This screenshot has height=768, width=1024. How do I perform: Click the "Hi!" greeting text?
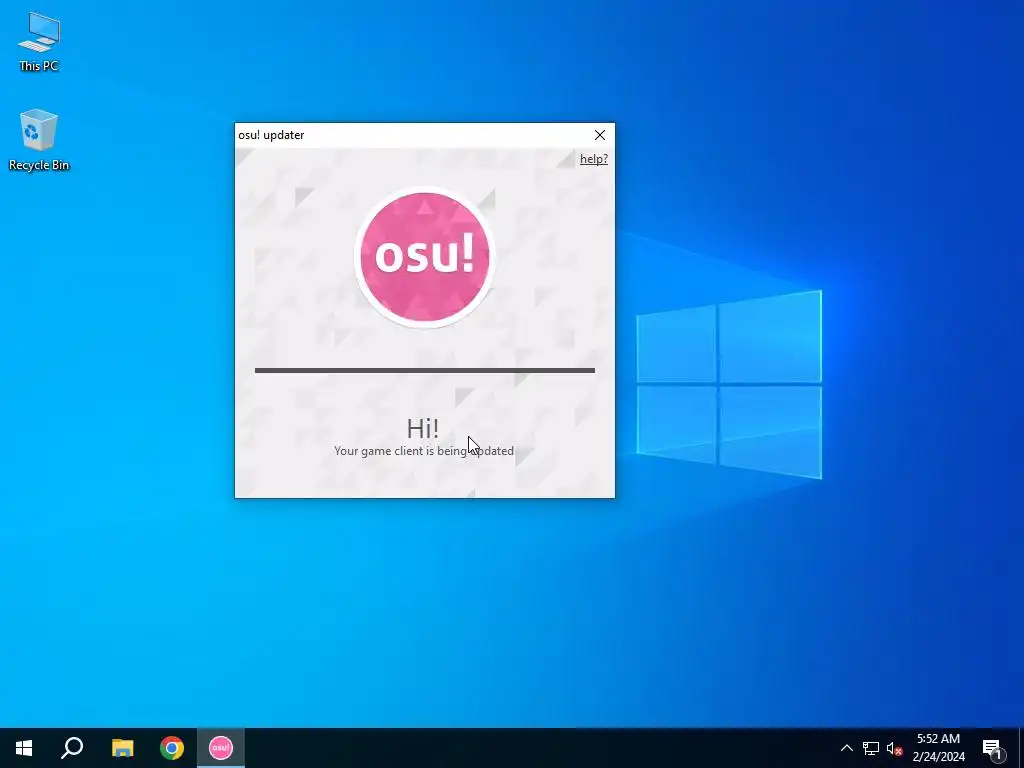(423, 428)
